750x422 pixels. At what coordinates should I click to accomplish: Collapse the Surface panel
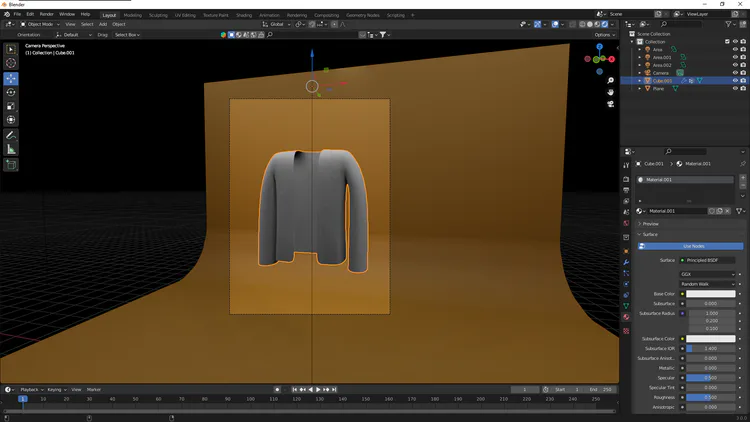(648, 234)
